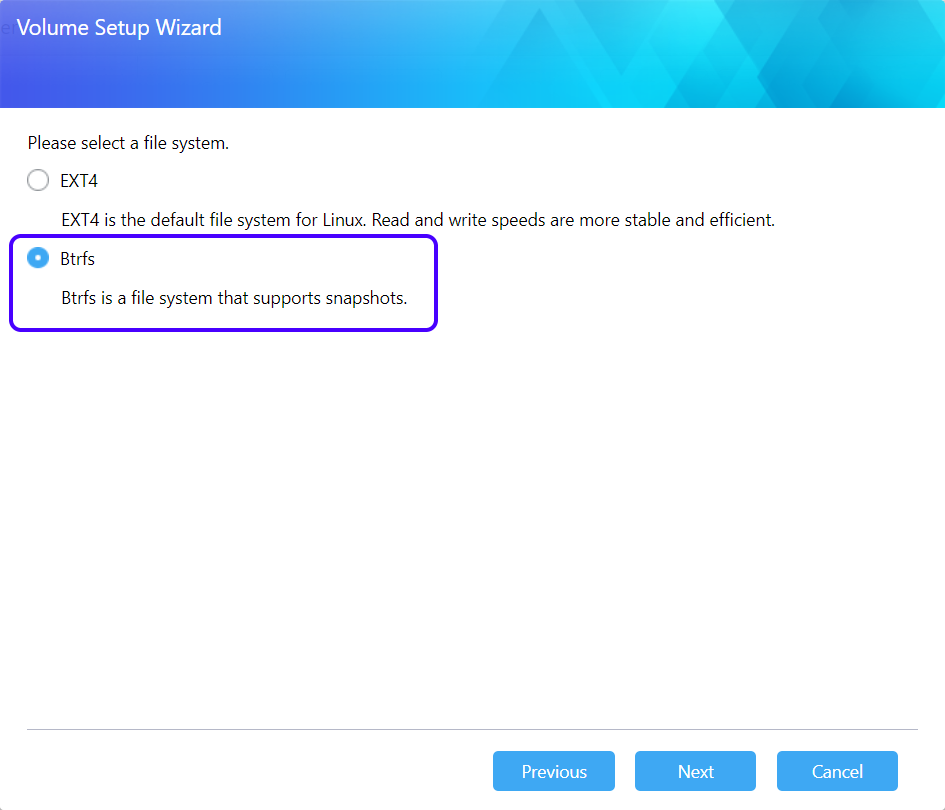Screen dimensions: 945x810
Task: Click the 'Please select a file system' prompt
Action: click(128, 143)
